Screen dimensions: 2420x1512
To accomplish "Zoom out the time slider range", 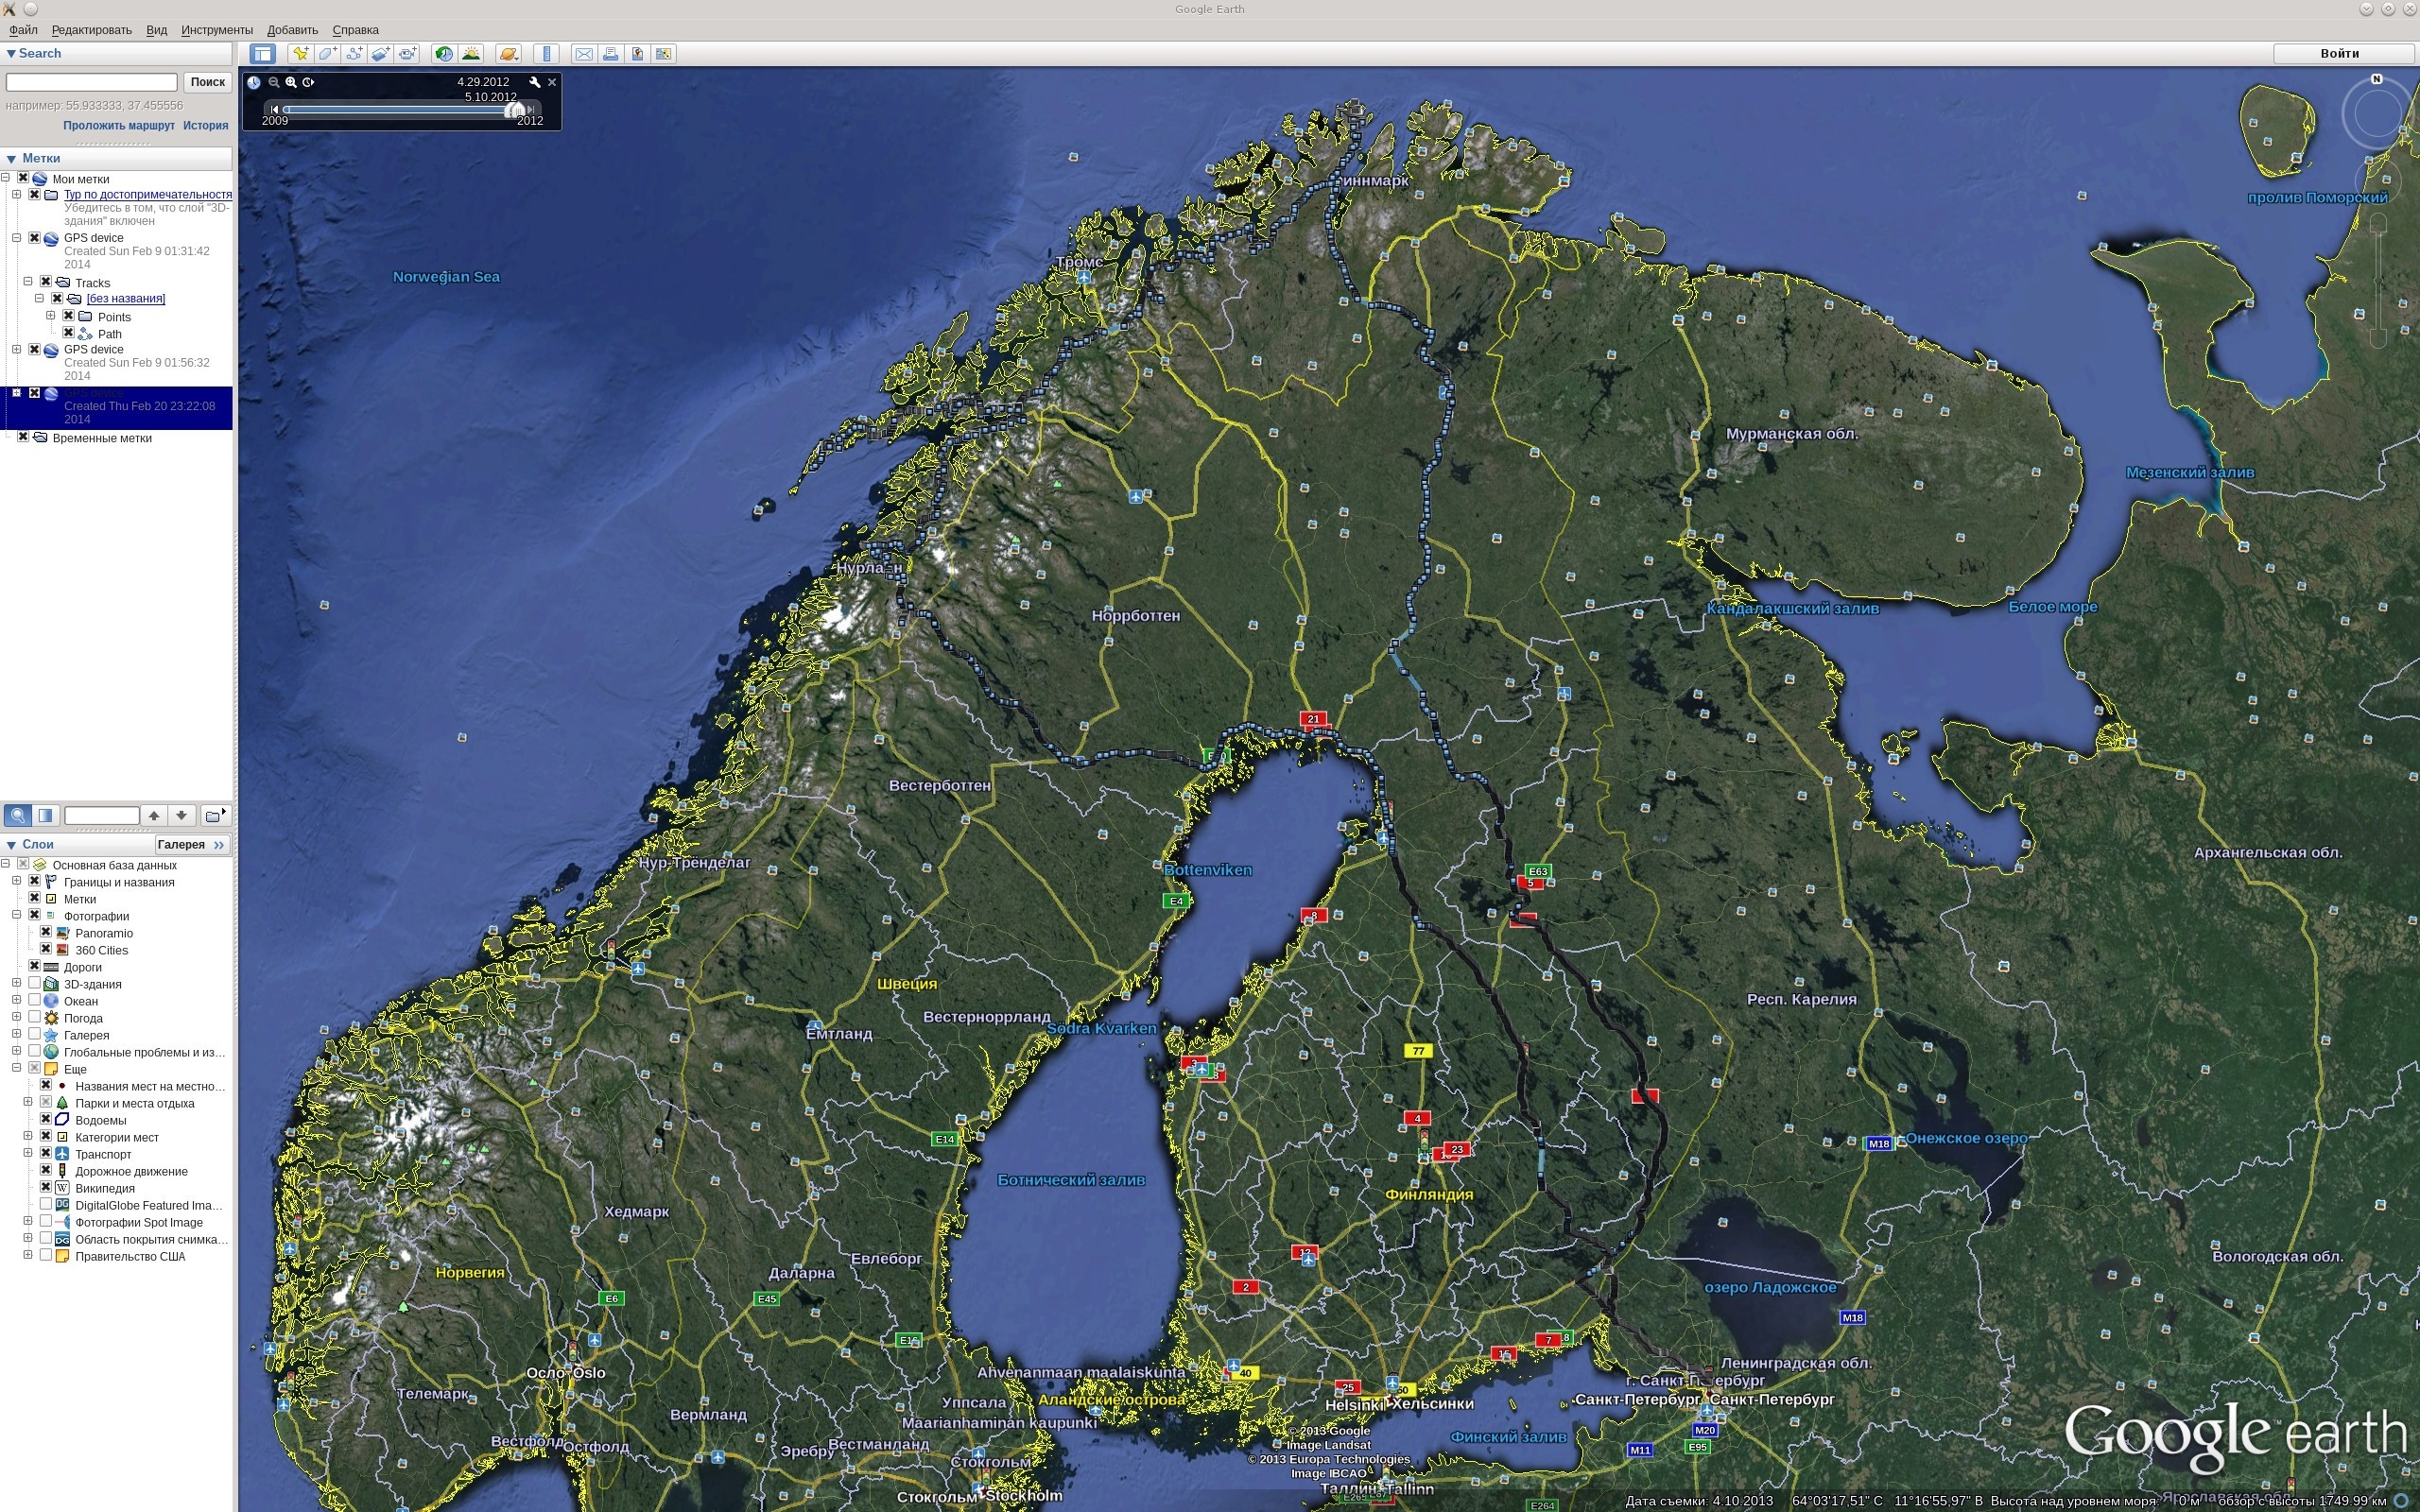I will [273, 82].
